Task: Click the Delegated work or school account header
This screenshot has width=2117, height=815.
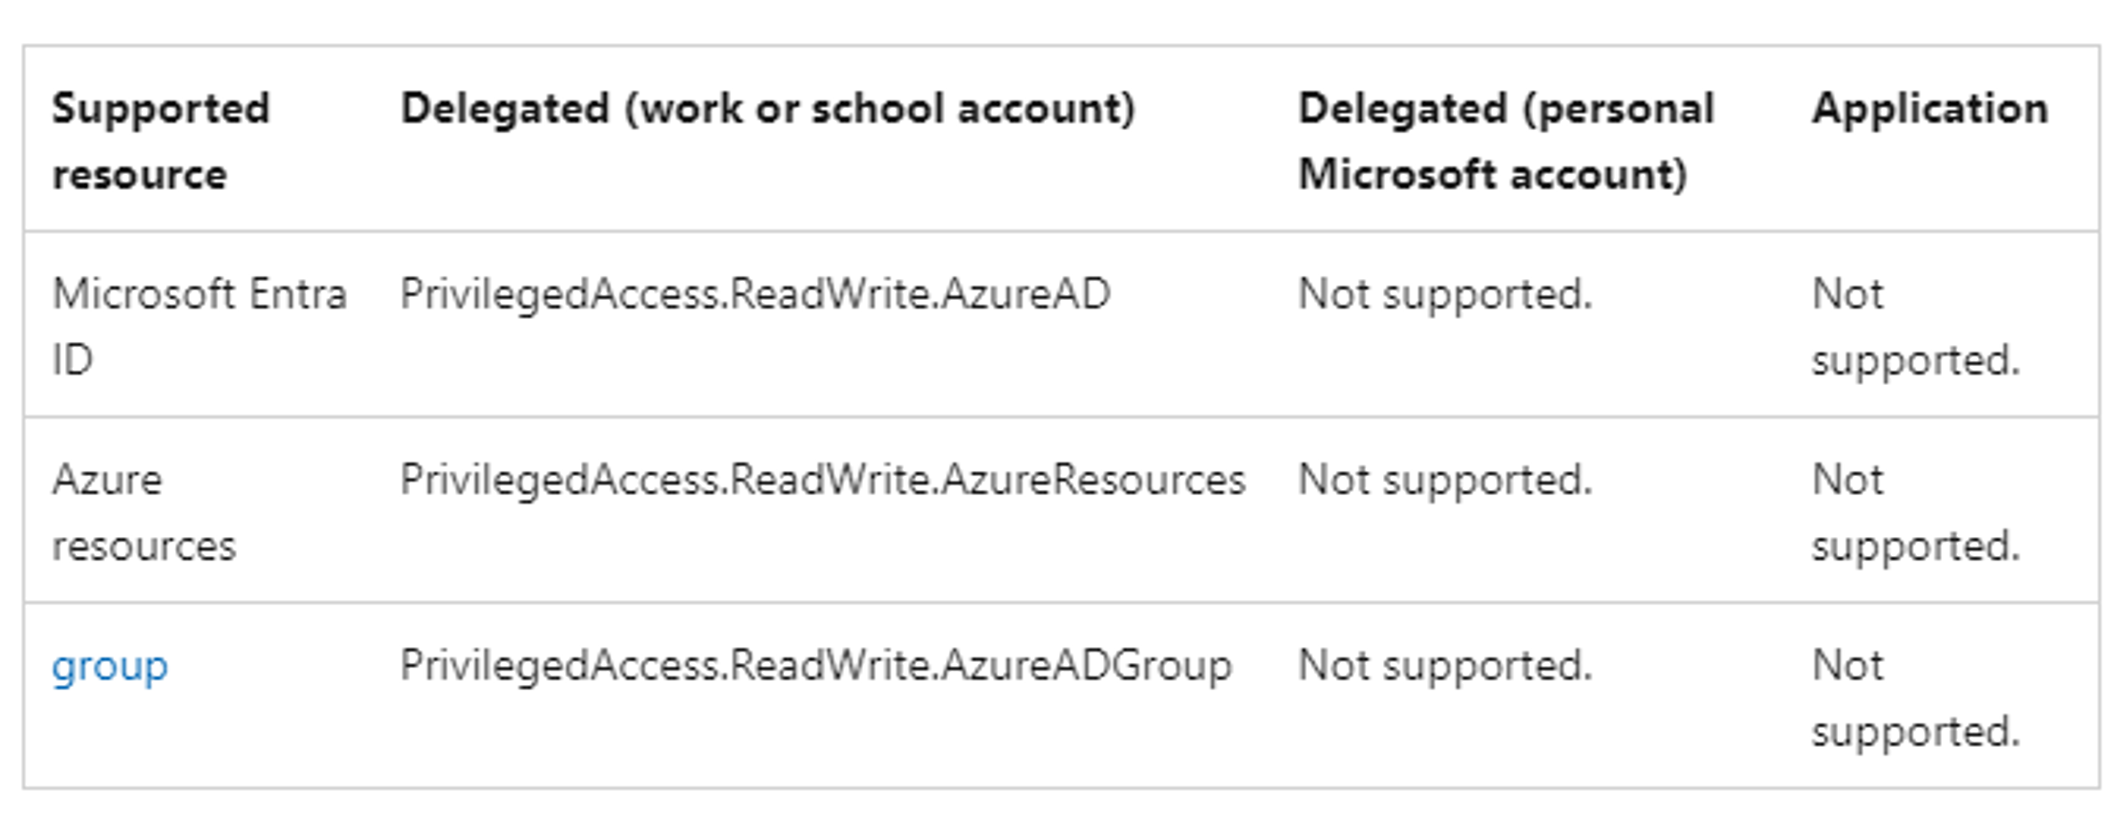Action: [x=768, y=109]
